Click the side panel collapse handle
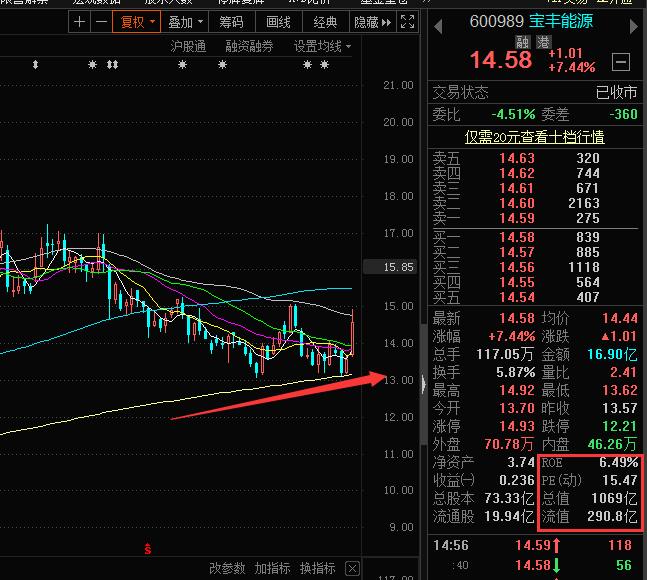This screenshot has height=580, width=647. point(424,384)
